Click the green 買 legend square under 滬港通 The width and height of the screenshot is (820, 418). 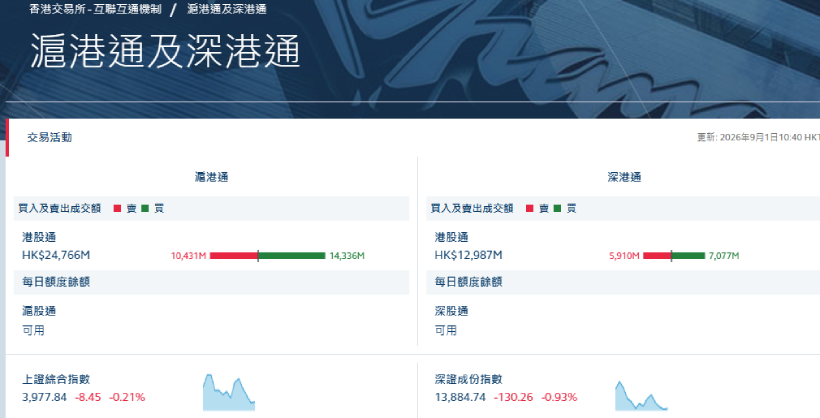[145, 208]
